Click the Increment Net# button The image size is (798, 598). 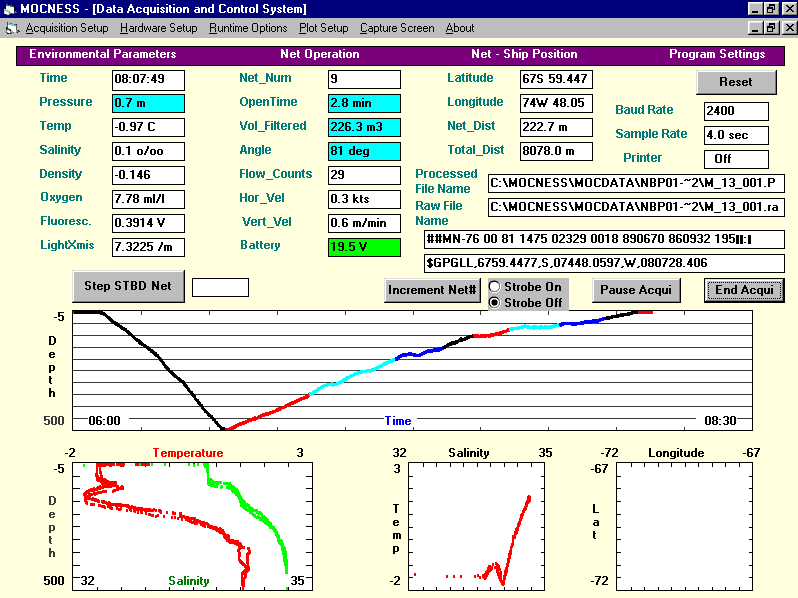432,290
